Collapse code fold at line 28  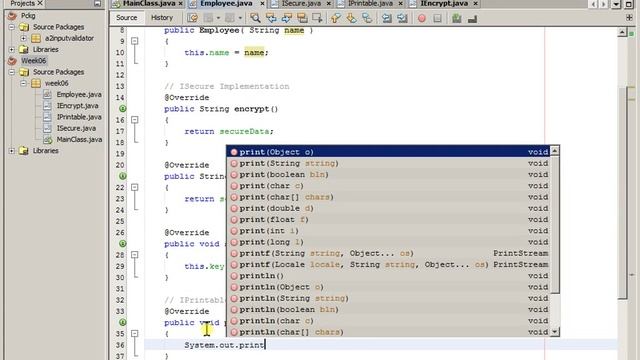click(134, 255)
